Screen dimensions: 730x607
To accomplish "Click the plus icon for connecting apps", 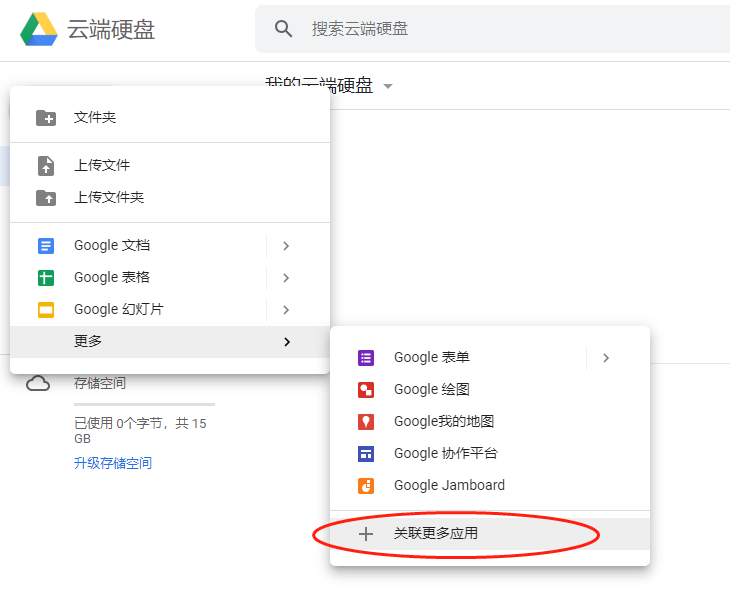I will (366, 534).
